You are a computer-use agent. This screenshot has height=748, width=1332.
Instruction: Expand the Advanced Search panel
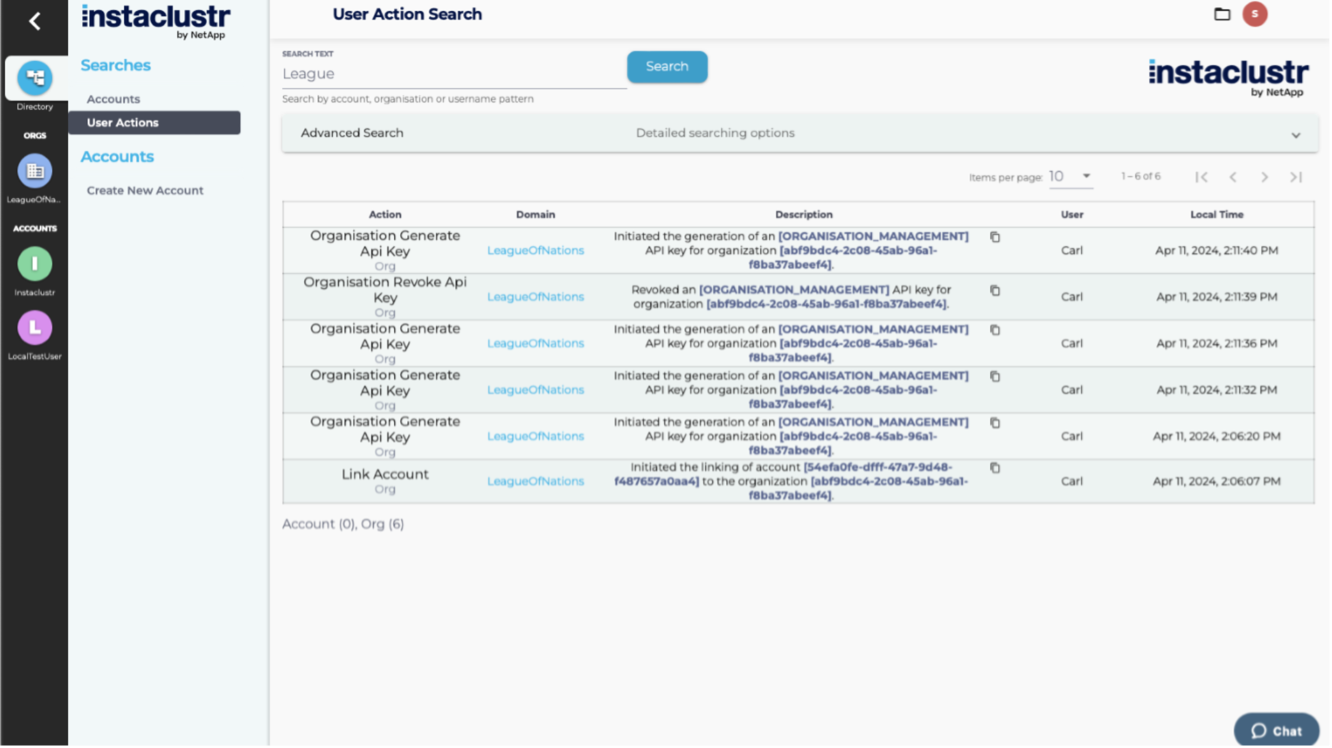point(801,133)
